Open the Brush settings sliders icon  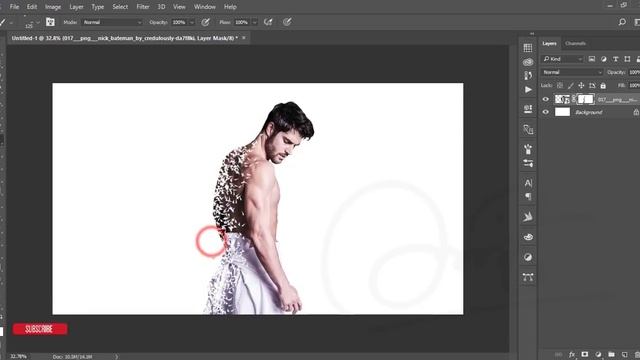[x=528, y=164]
